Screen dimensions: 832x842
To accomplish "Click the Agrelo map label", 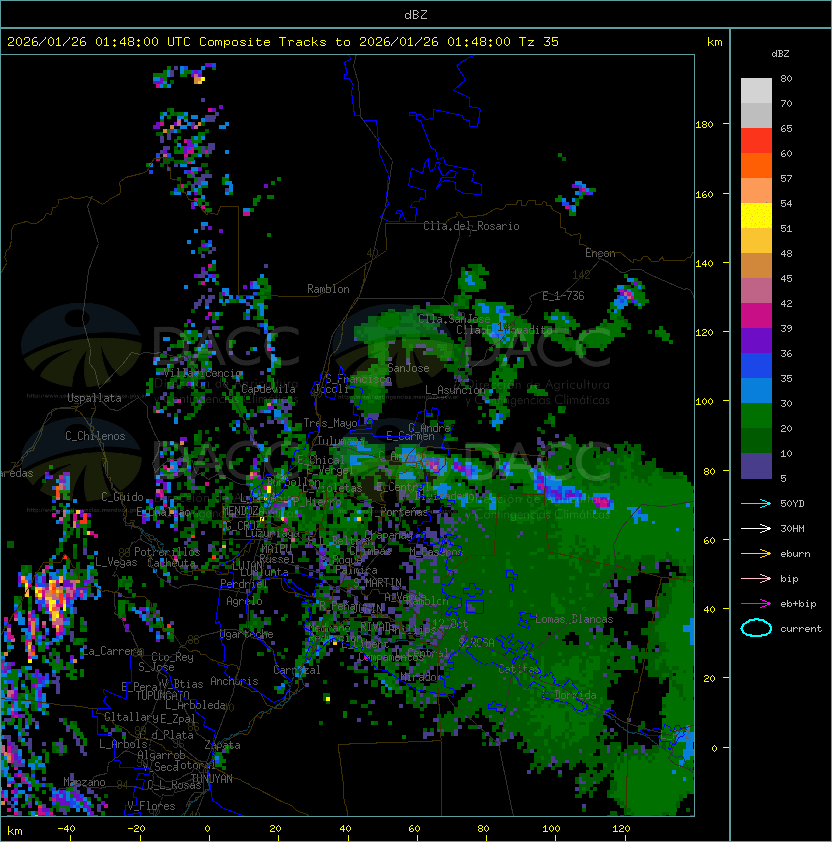I will [x=244, y=601].
